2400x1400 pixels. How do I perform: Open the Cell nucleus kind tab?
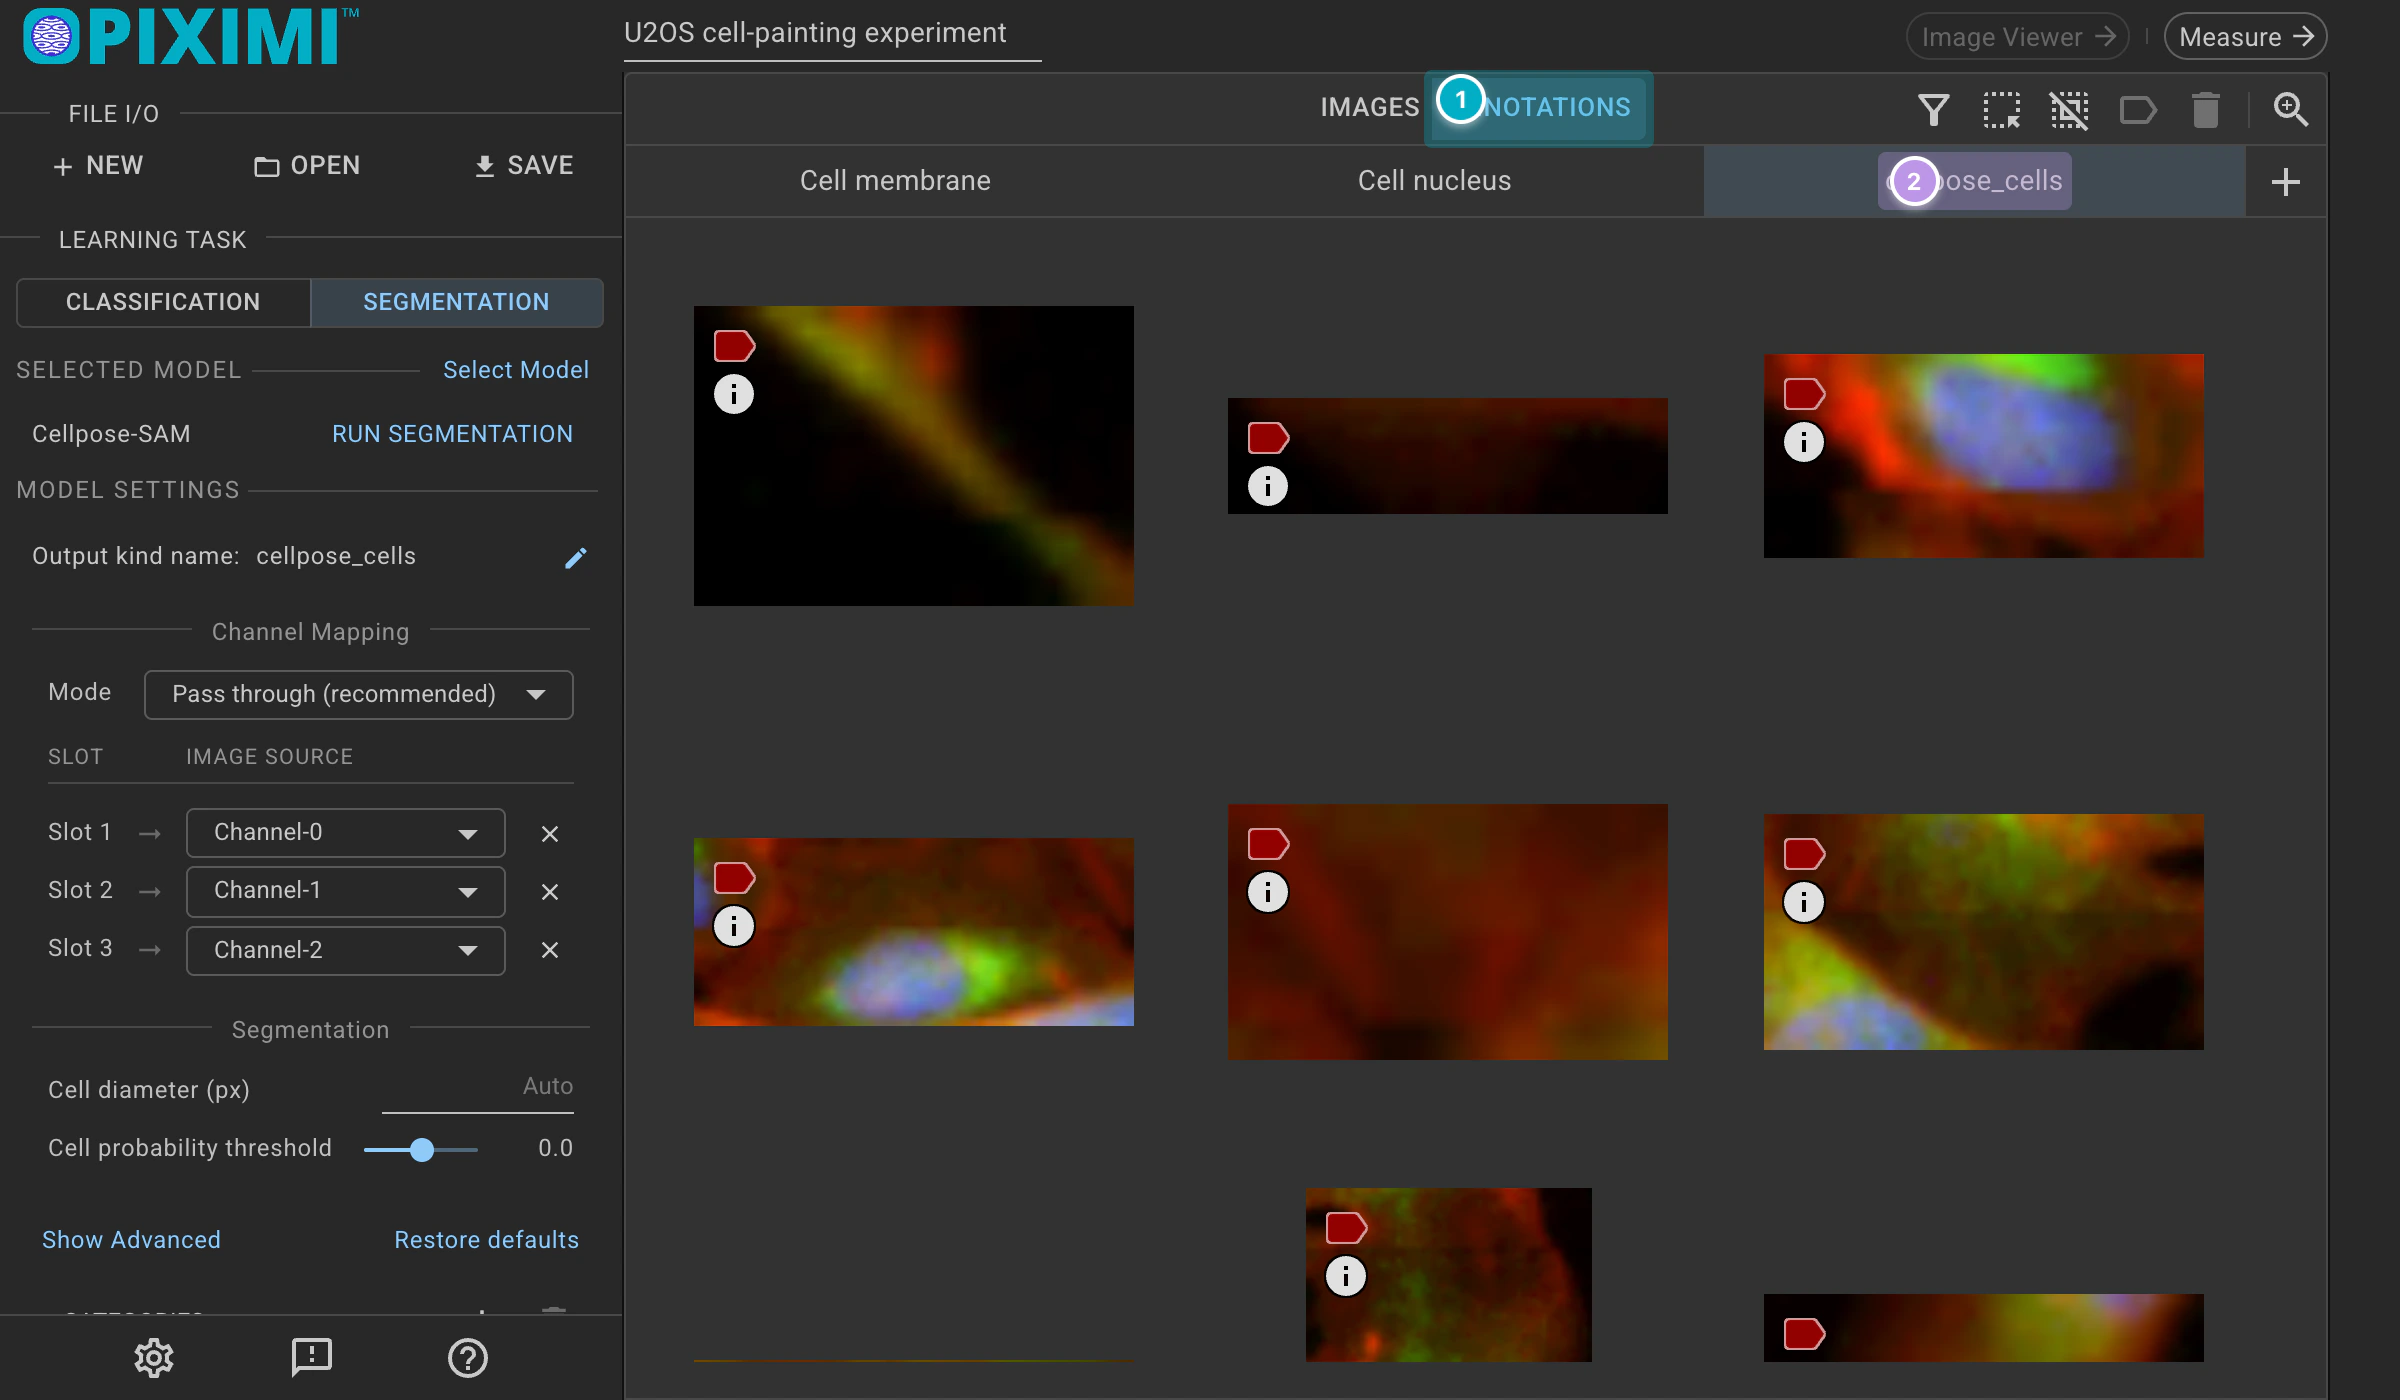click(1434, 181)
